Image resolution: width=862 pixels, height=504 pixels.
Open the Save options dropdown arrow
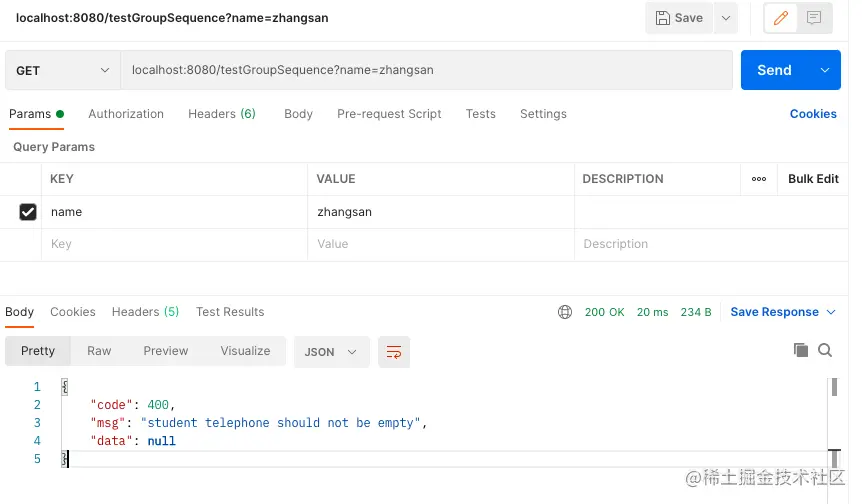click(726, 18)
